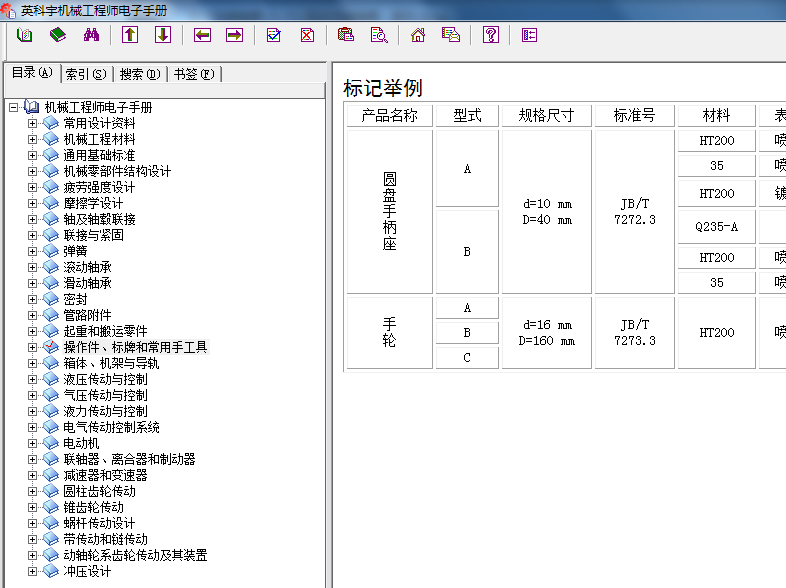Click the up arrow toolbar button
The width and height of the screenshot is (786, 588).
pyautogui.click(x=130, y=35)
